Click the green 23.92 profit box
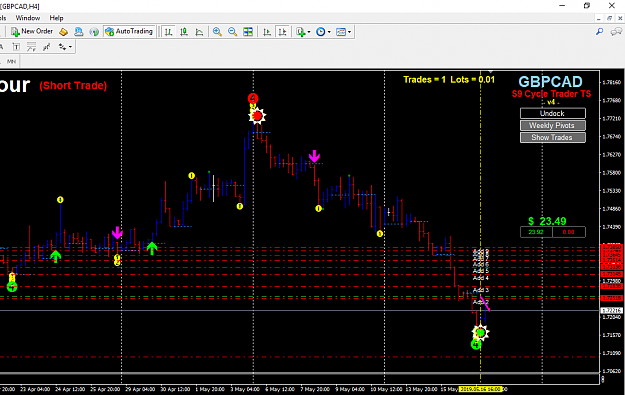 coord(536,232)
